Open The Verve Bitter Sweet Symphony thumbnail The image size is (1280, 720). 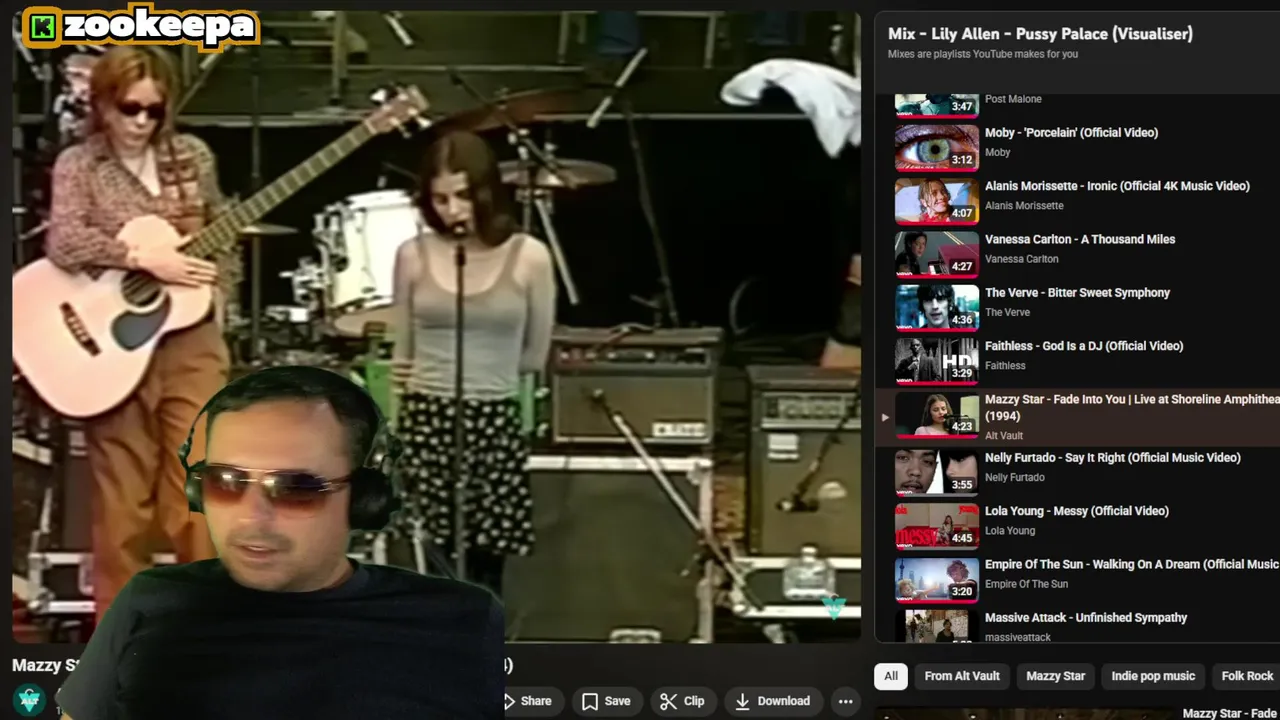937,307
